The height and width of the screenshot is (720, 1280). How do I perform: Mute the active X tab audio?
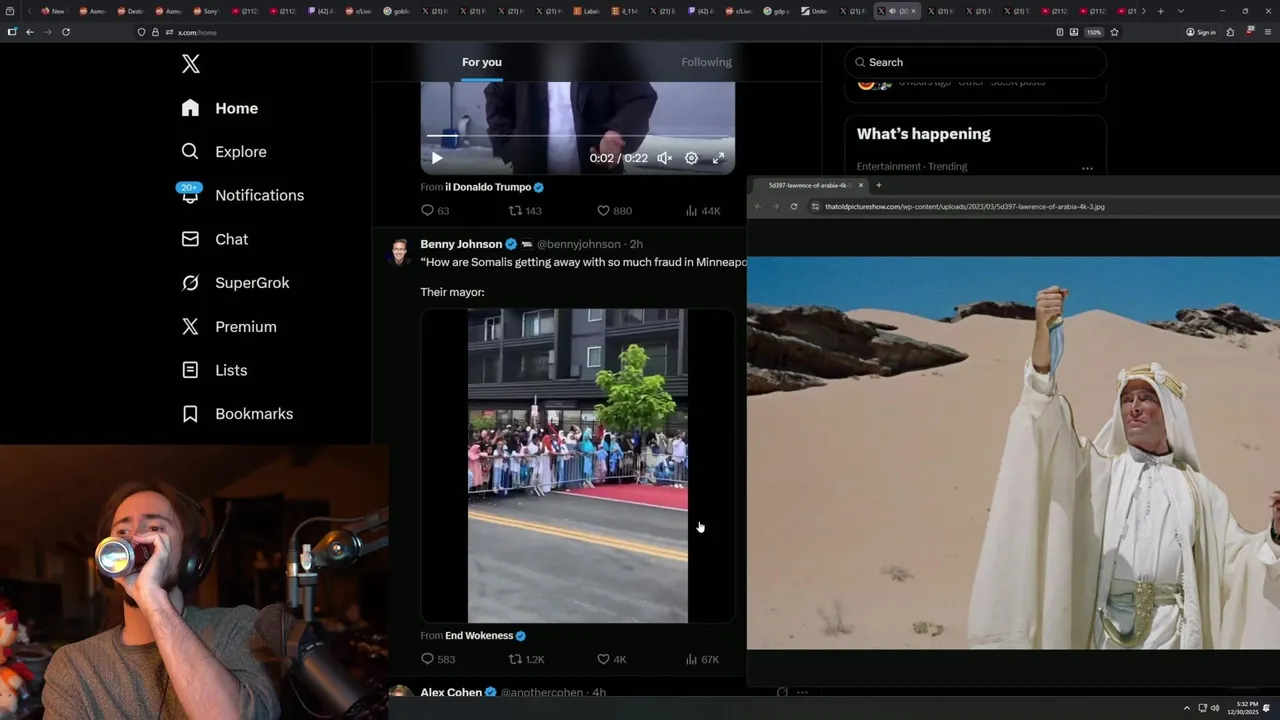point(892,11)
